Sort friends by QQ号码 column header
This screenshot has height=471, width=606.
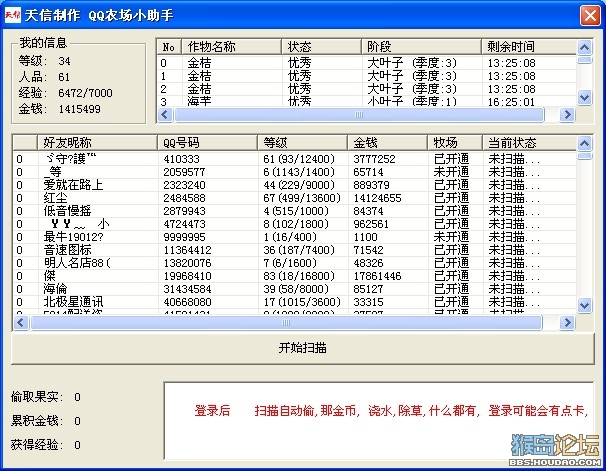tap(208, 143)
